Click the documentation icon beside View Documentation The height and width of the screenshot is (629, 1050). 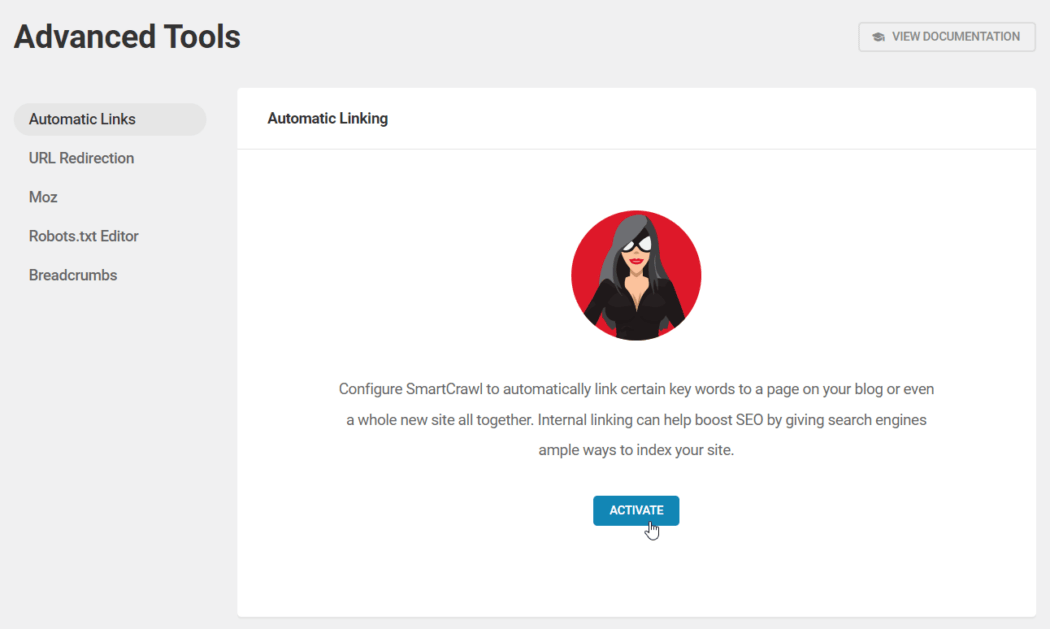[x=878, y=36]
